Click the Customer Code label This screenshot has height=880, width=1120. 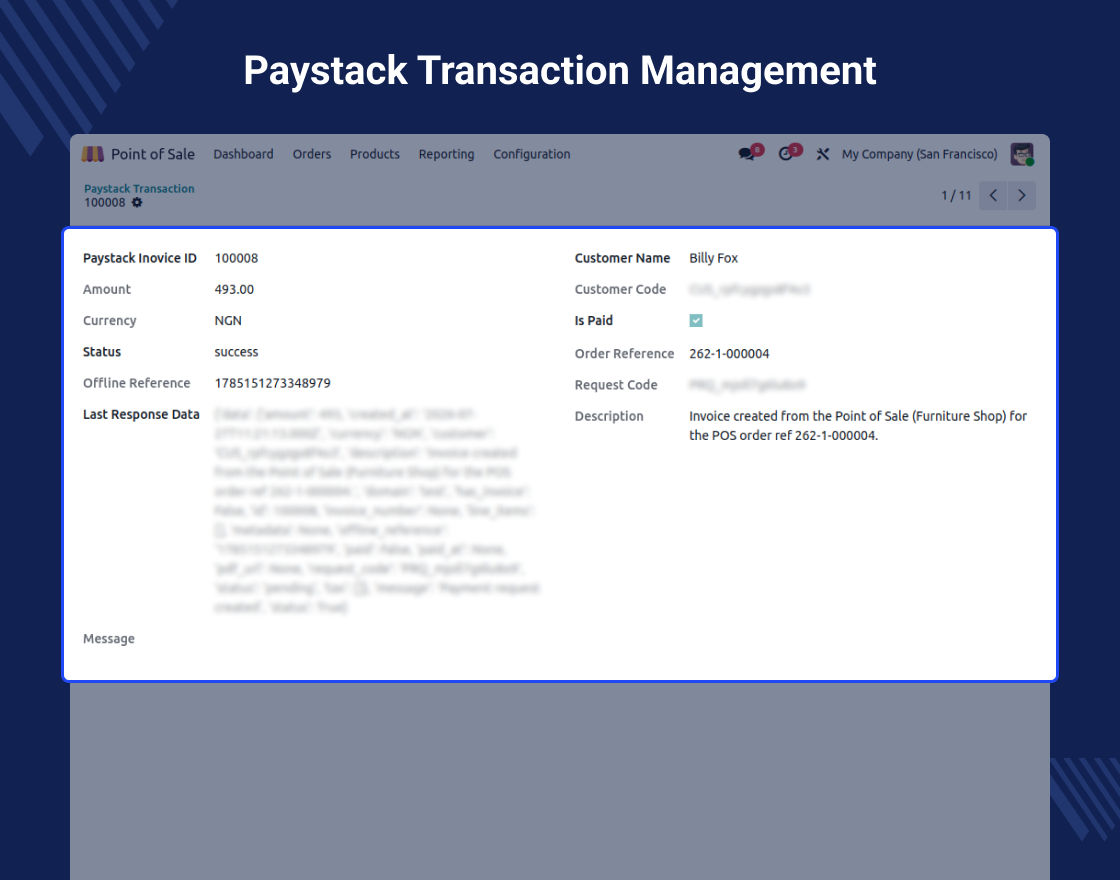point(620,289)
